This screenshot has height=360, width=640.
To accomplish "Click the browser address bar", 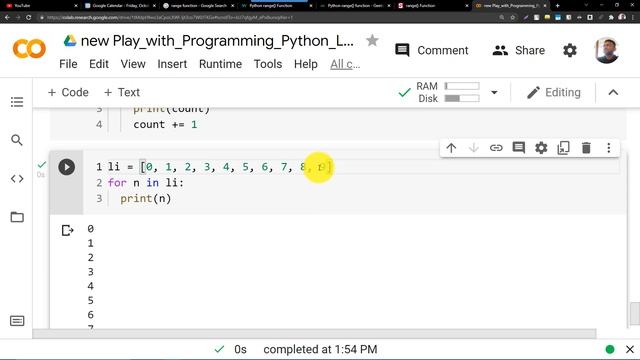I will 269,18.
